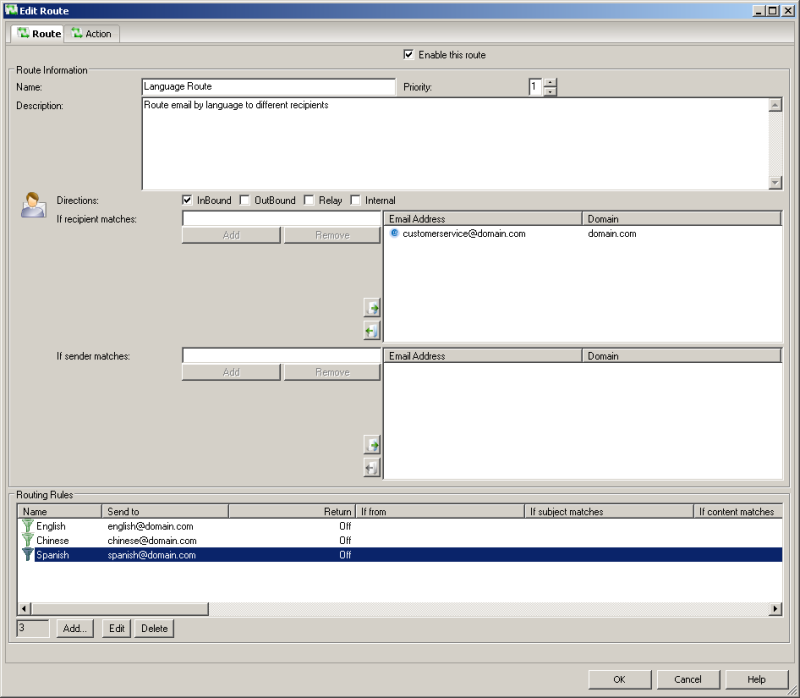800x698 pixels.
Task: Enable the OutBound direction checkbox
Action: (245, 200)
